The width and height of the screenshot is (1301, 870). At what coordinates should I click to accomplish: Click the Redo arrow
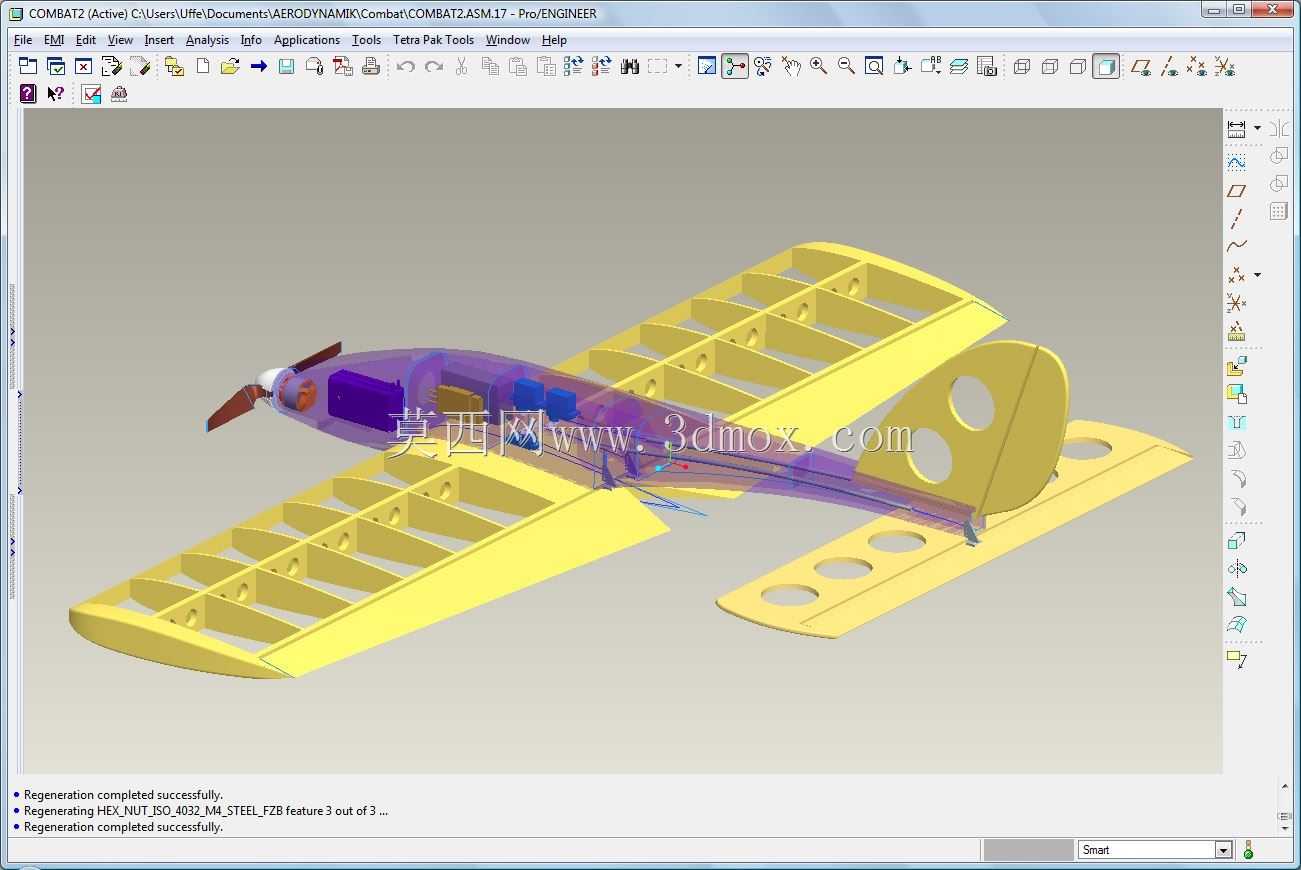coord(434,66)
